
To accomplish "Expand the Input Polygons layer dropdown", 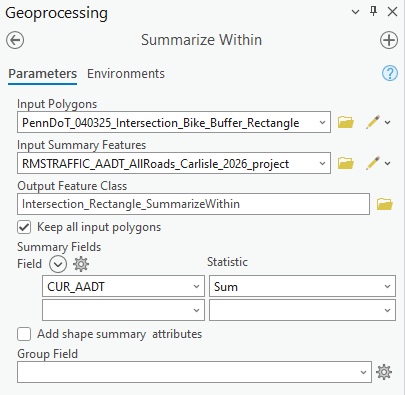I will [322, 122].
